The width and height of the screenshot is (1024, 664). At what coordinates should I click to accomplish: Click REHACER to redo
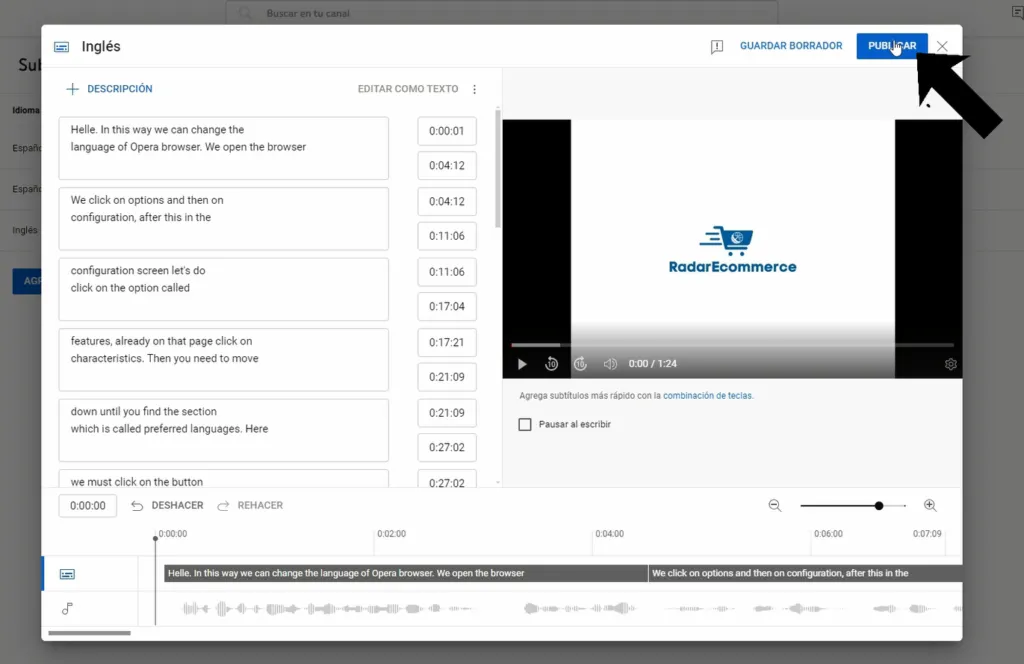[260, 505]
